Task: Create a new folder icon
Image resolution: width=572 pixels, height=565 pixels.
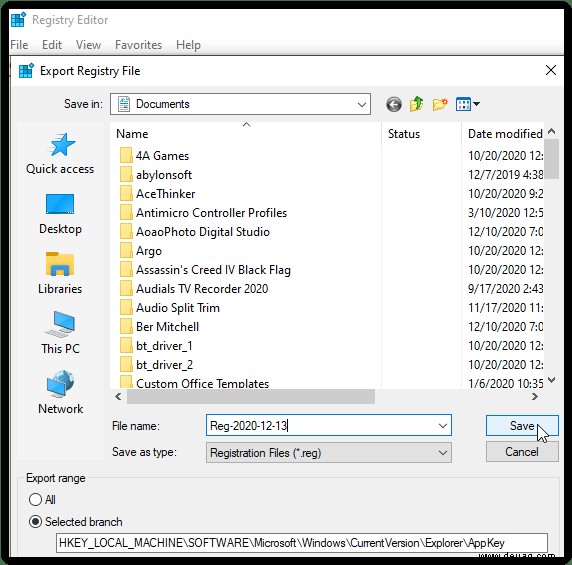Action: click(x=440, y=104)
